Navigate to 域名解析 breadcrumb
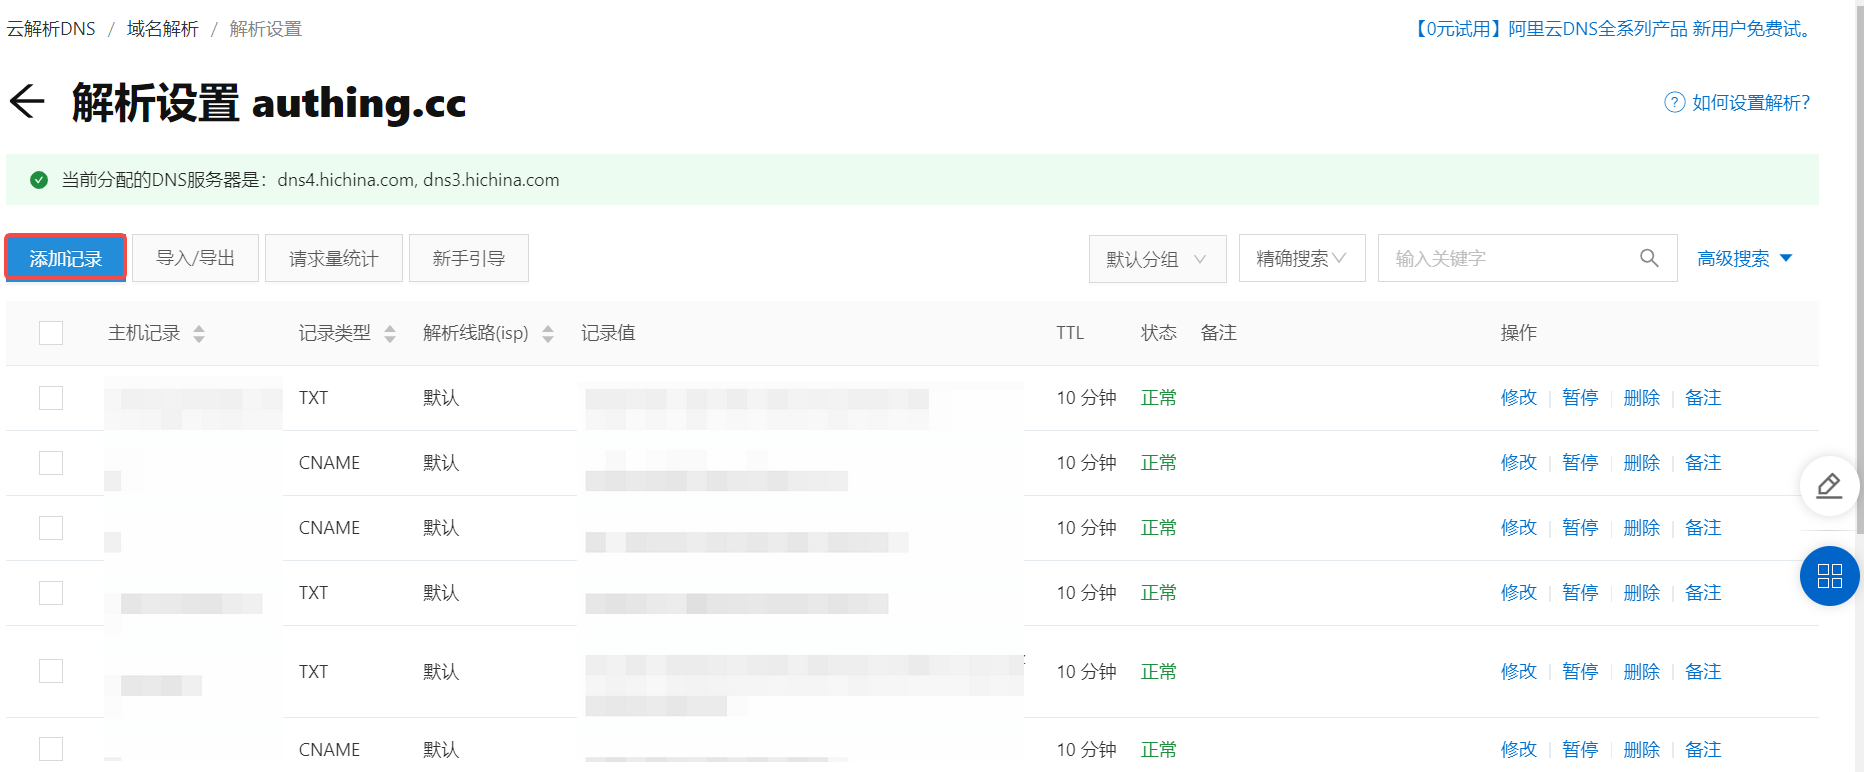 (x=162, y=29)
